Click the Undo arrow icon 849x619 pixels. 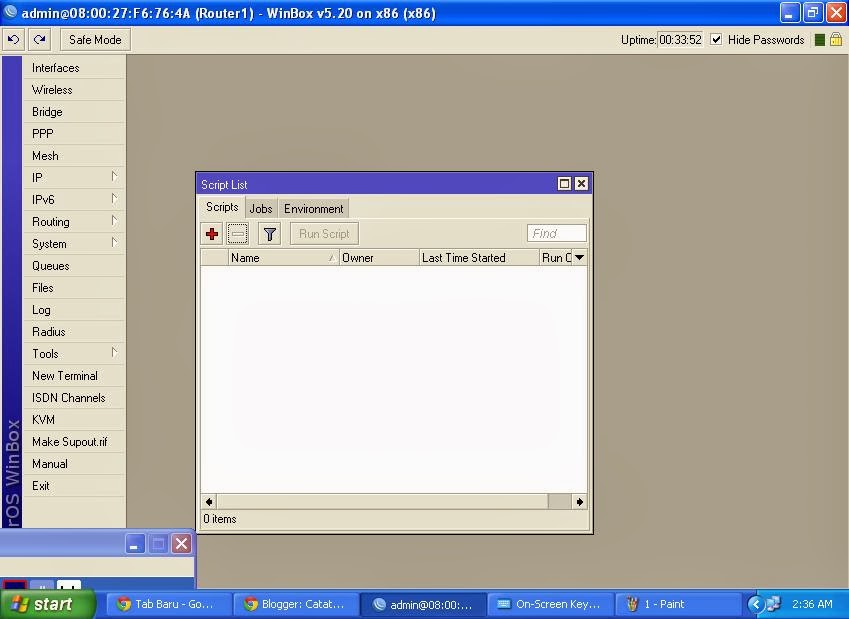coord(12,39)
